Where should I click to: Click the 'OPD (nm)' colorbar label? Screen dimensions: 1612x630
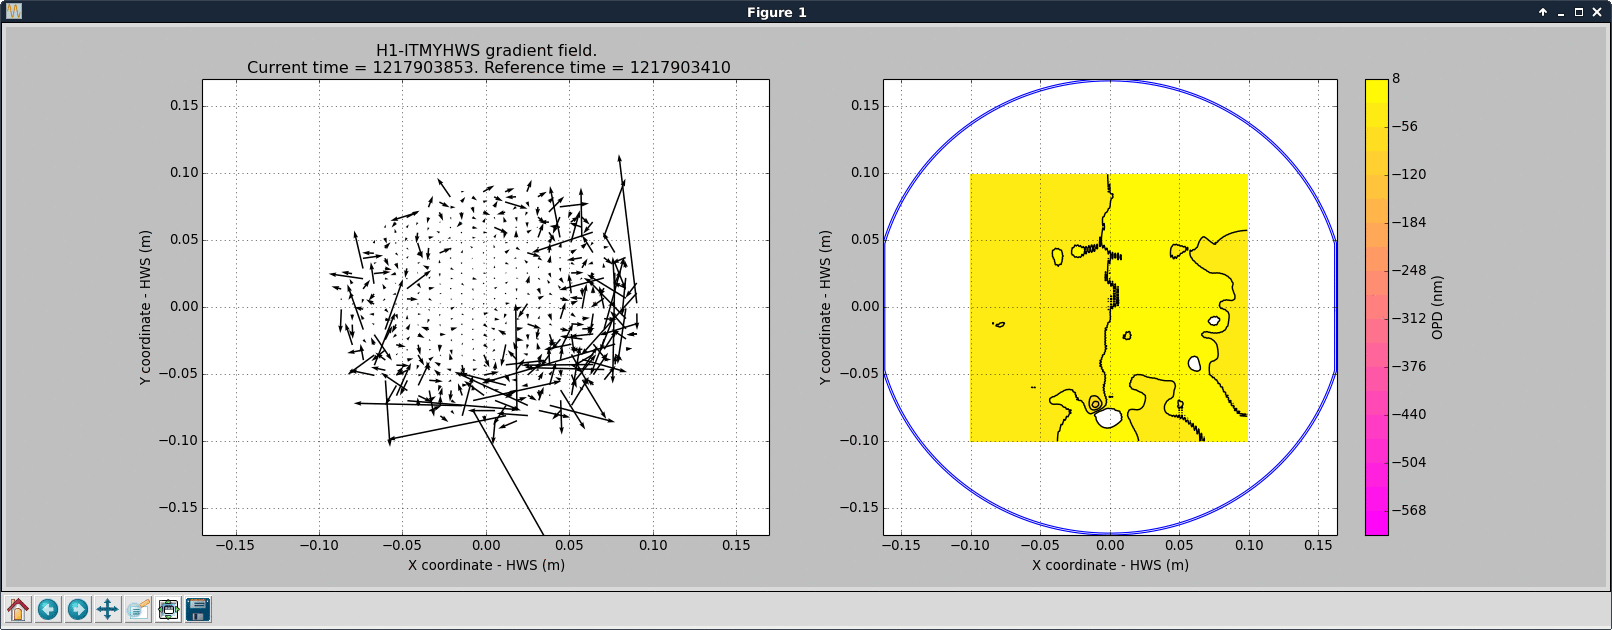[x=1437, y=307]
